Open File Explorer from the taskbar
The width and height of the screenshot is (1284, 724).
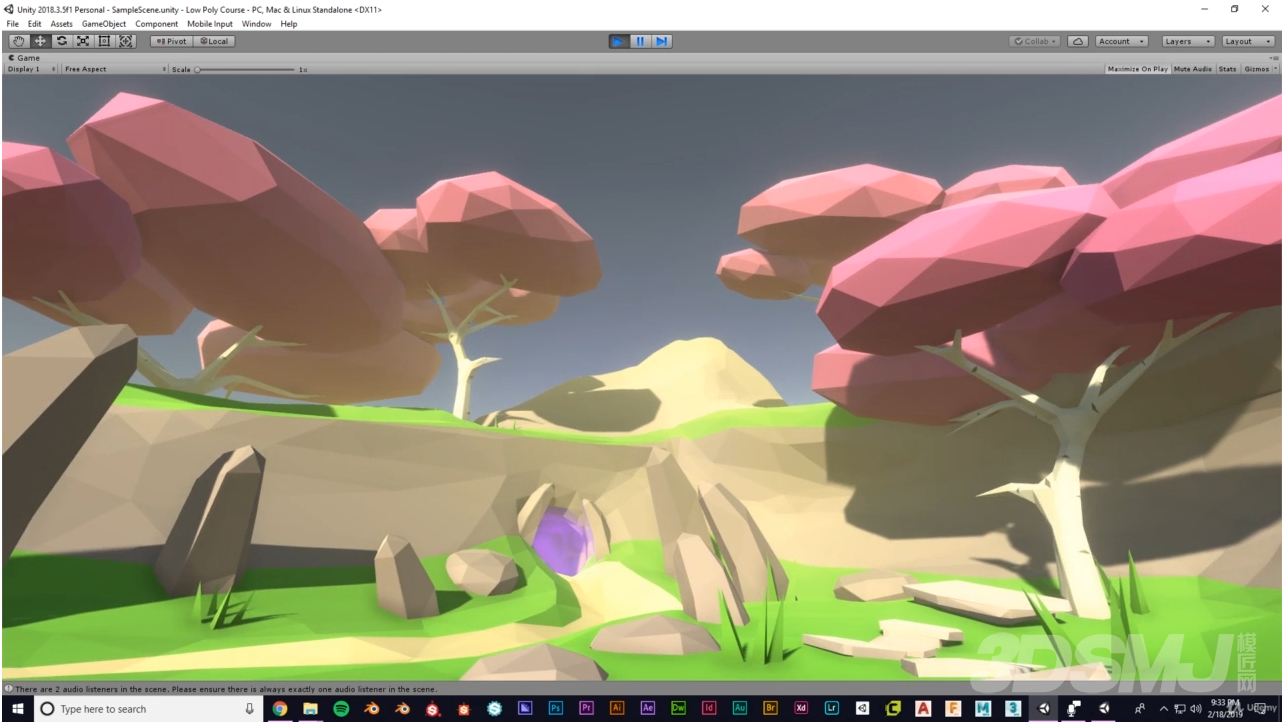[x=310, y=708]
